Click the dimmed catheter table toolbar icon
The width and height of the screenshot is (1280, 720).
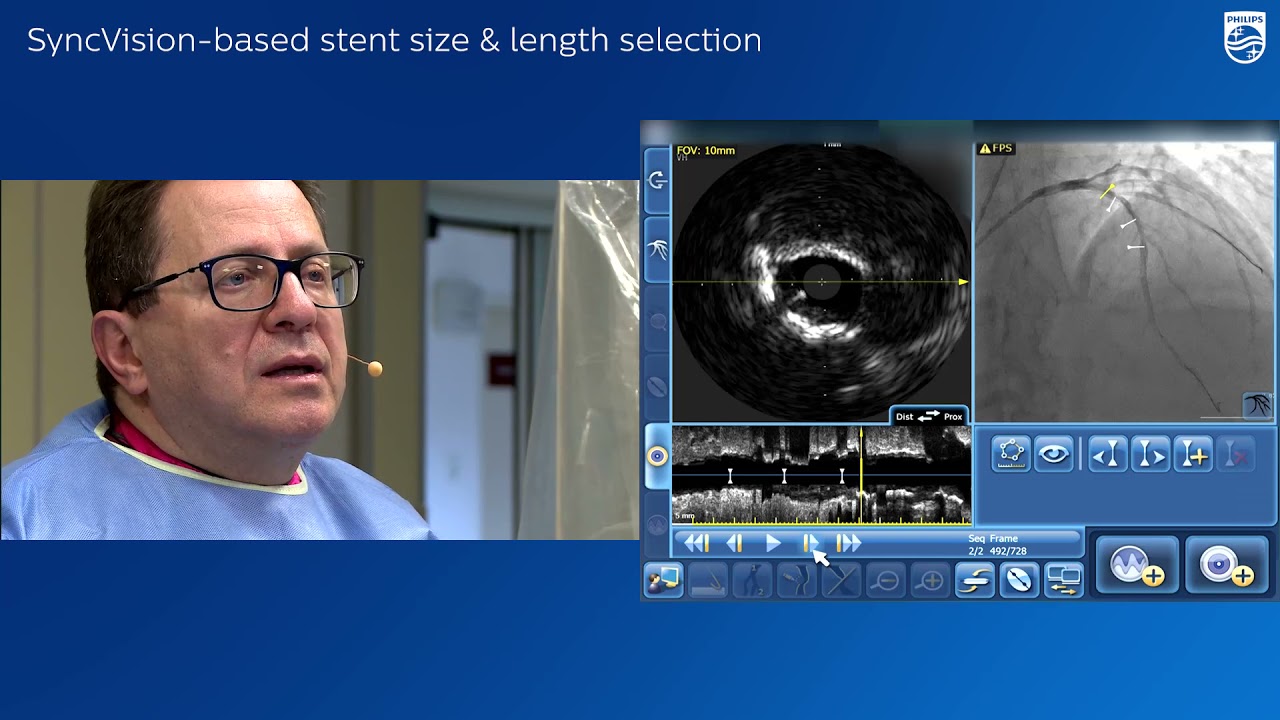pos(709,580)
